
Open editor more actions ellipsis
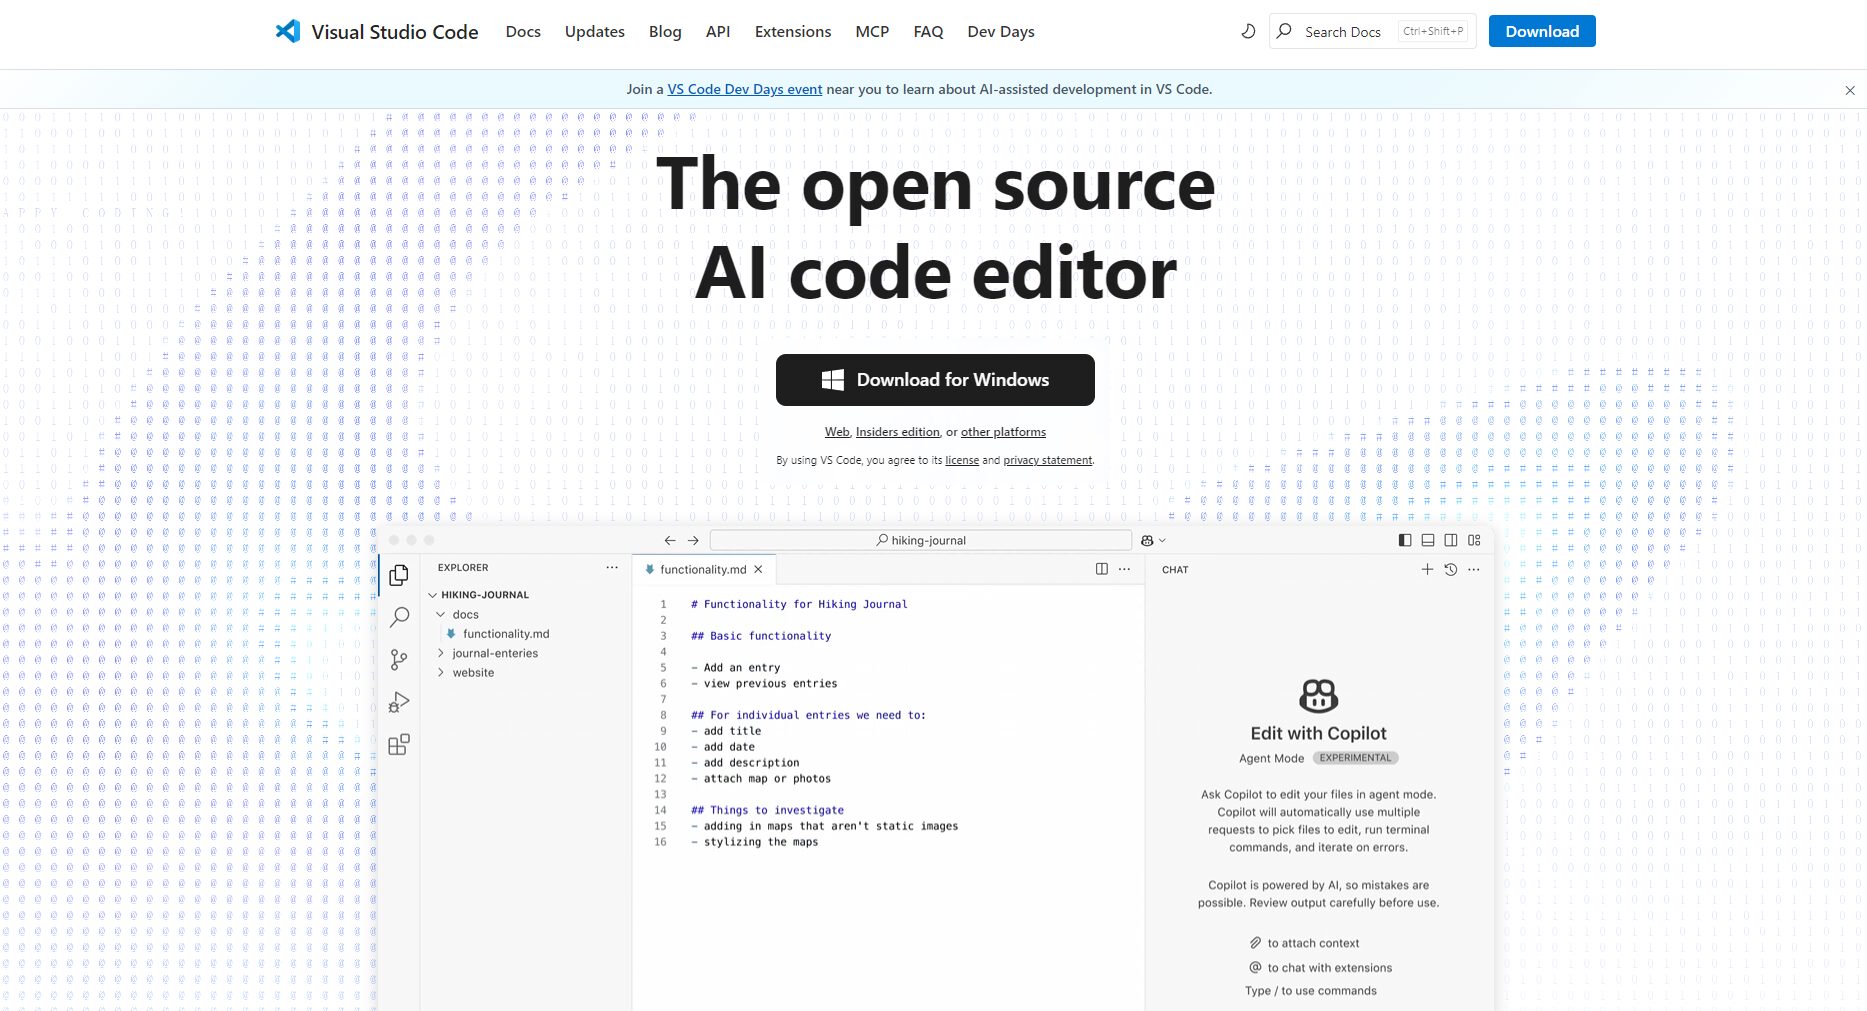(1125, 569)
